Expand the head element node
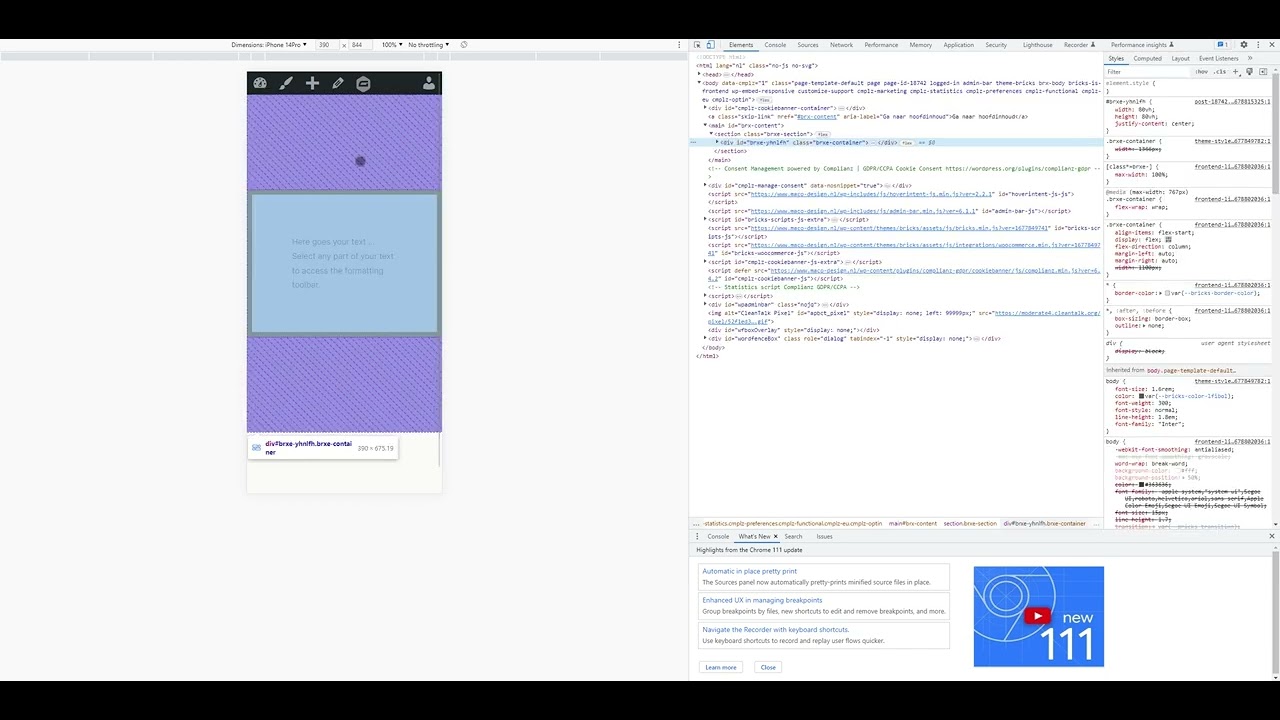 click(x=700, y=74)
